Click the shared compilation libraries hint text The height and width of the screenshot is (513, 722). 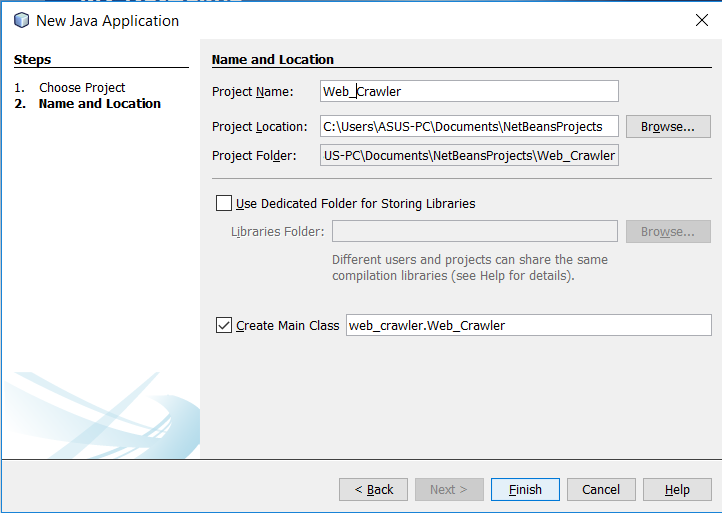coord(470,268)
